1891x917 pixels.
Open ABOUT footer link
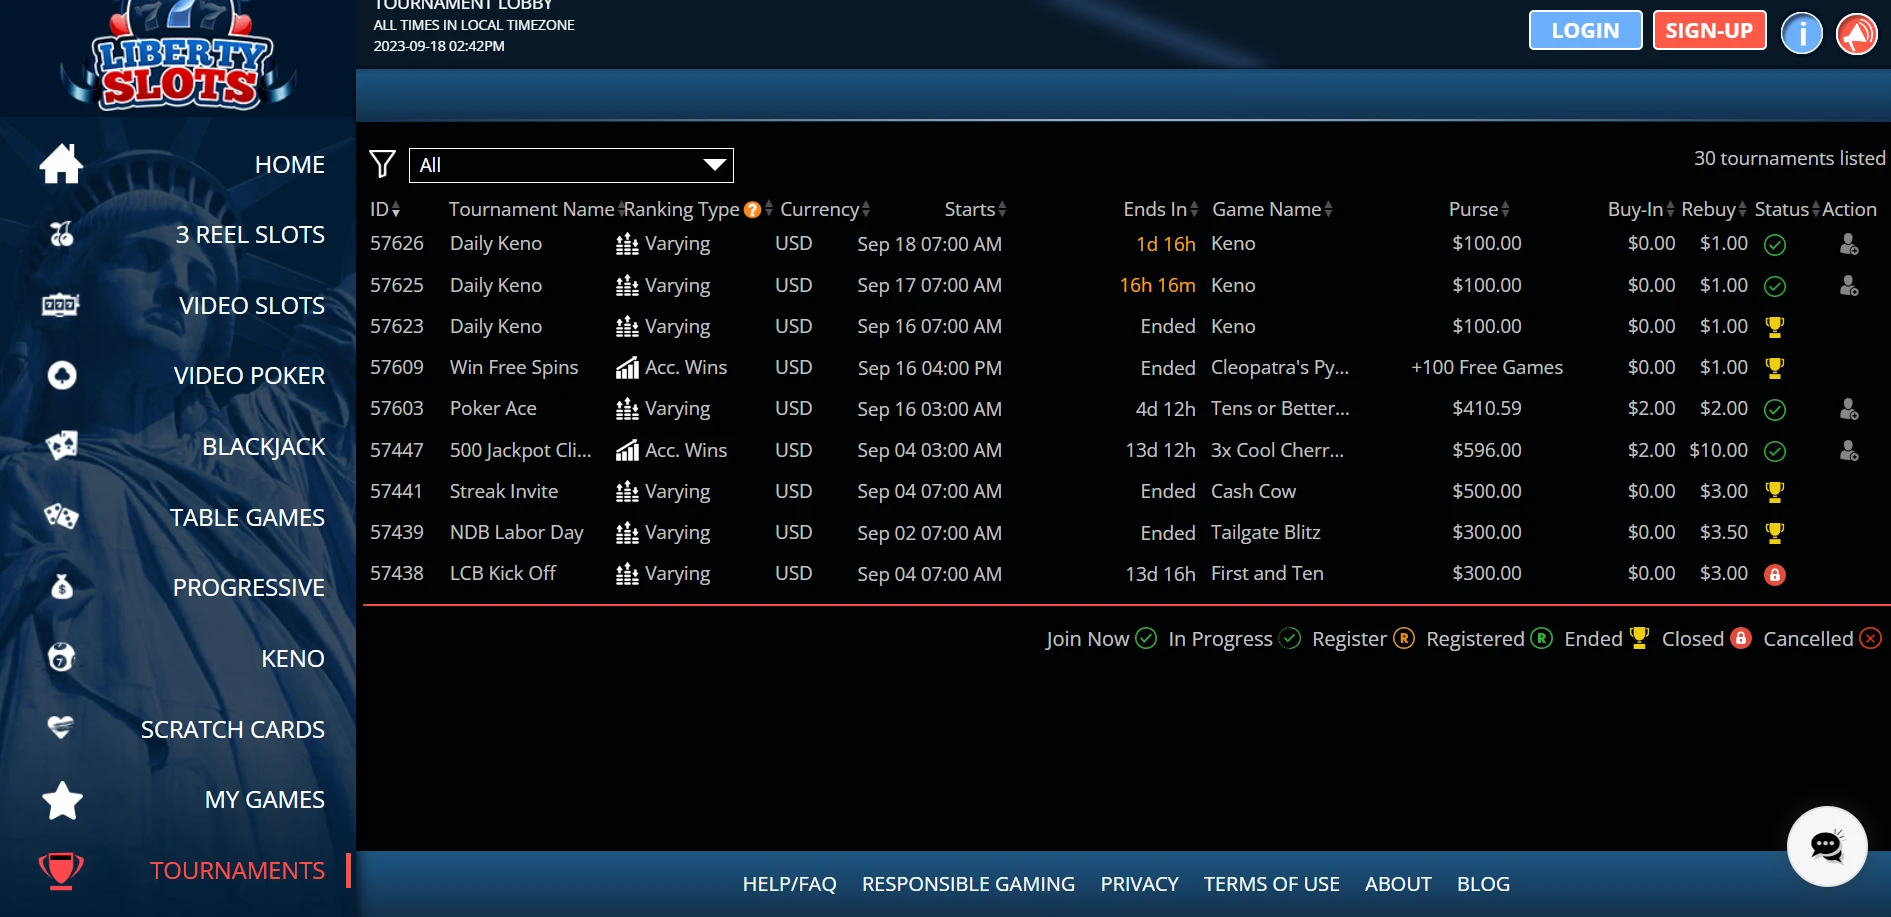click(1398, 884)
